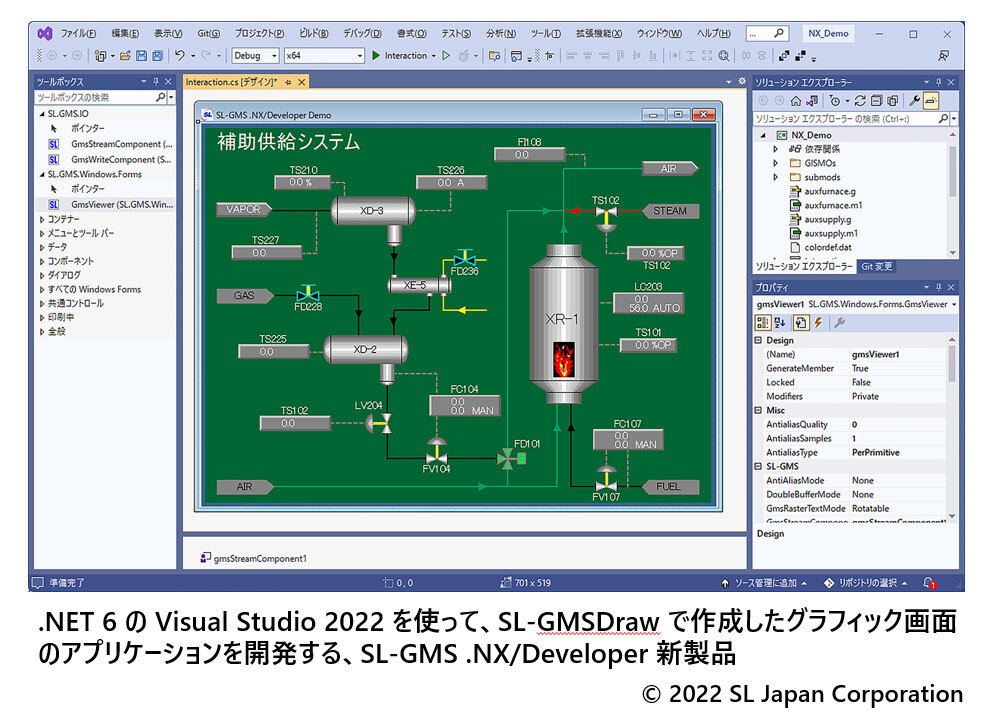
Task: Open the ビルド(B) menu
Action: tap(314, 34)
